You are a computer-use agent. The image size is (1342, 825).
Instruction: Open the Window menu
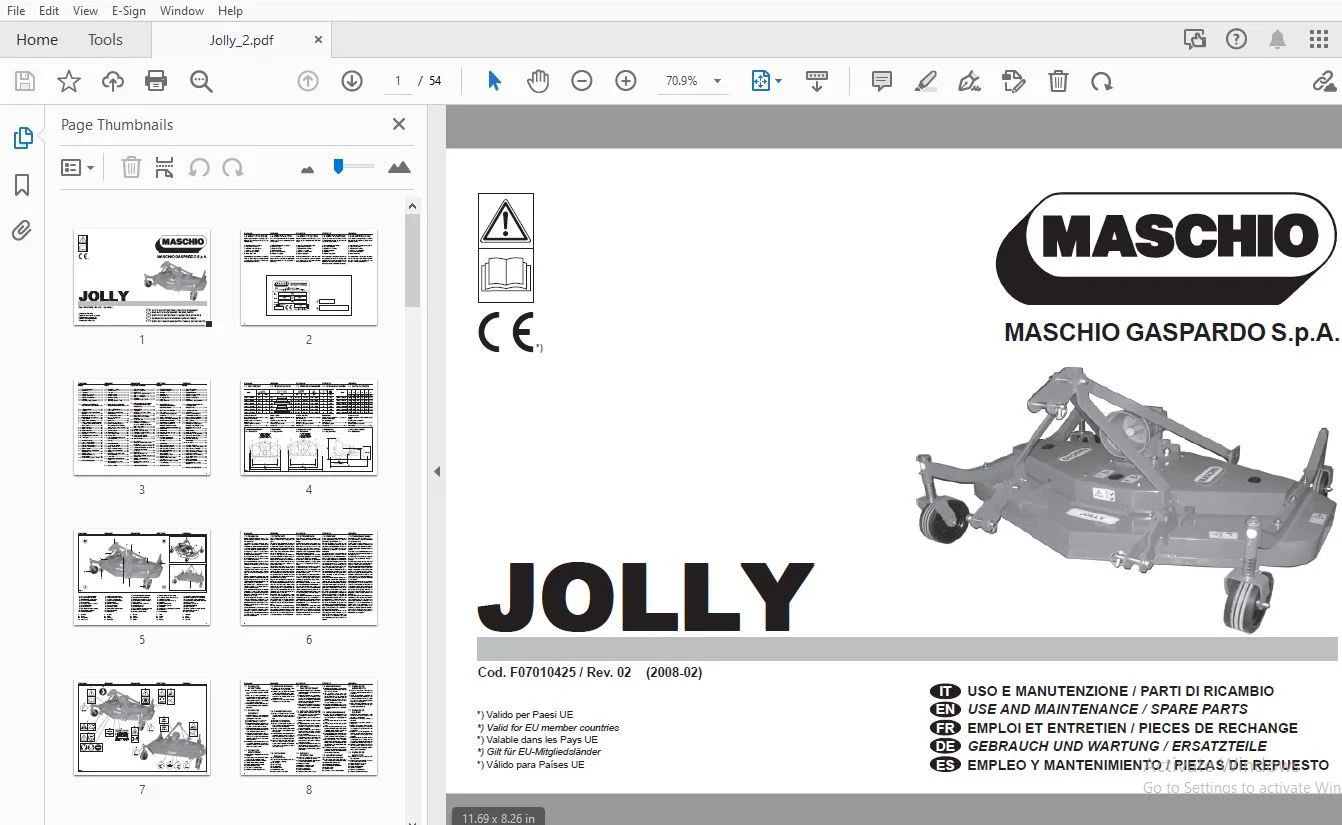pyautogui.click(x=181, y=11)
